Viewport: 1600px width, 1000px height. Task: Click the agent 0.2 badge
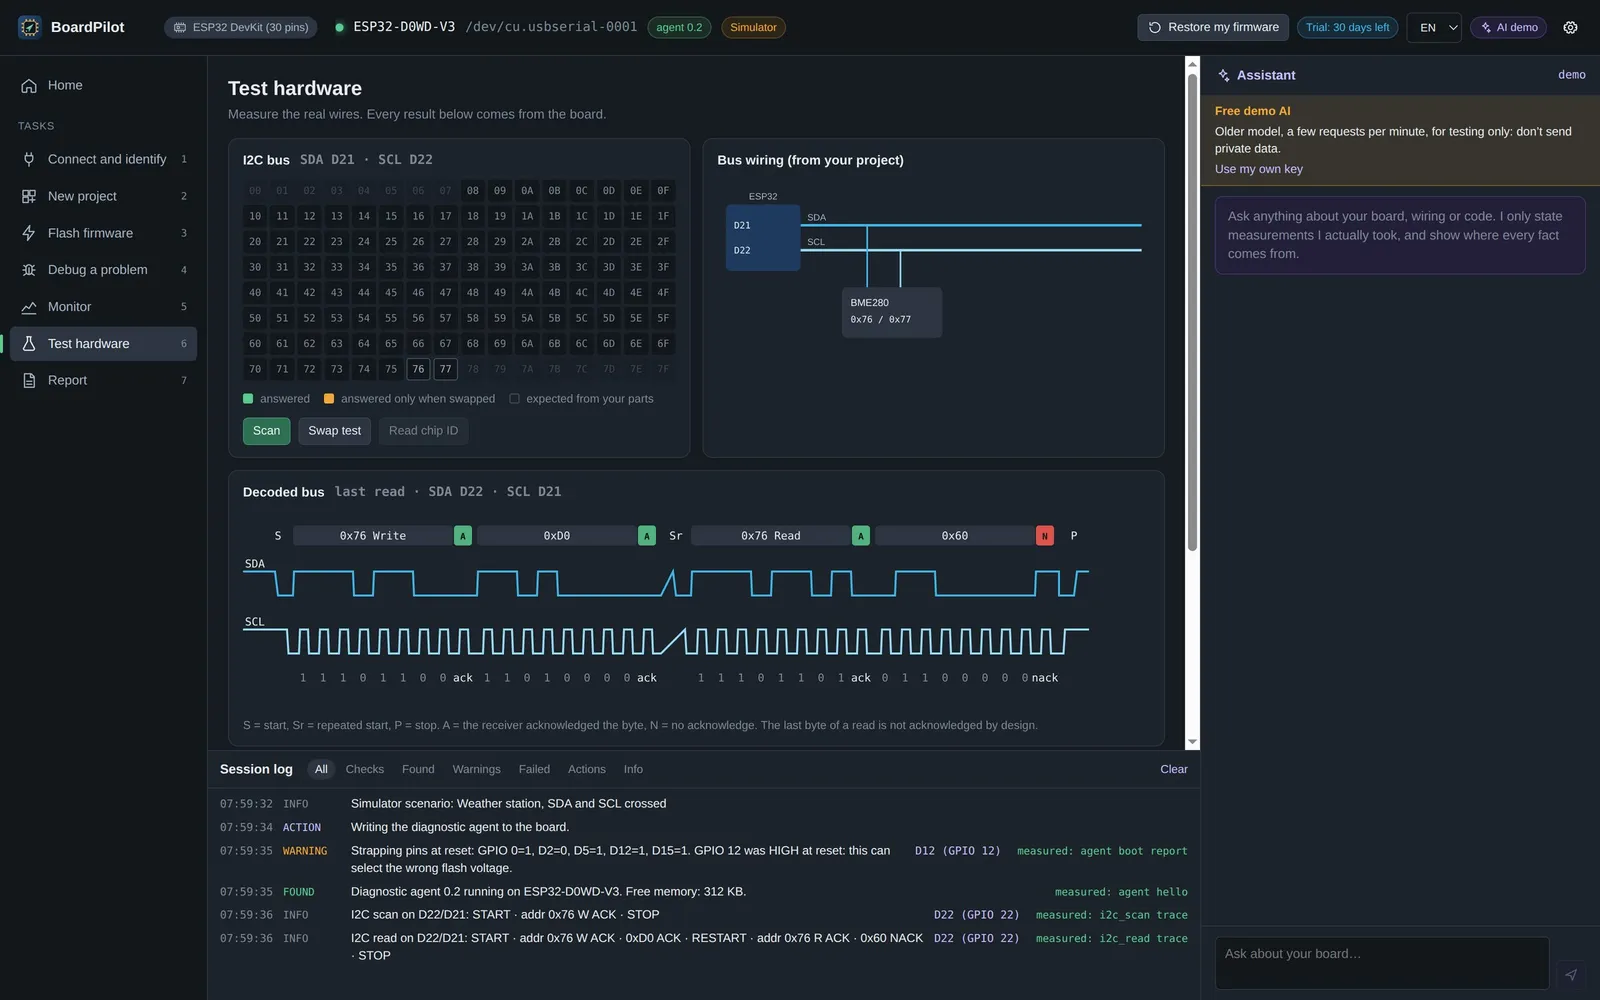tap(679, 27)
